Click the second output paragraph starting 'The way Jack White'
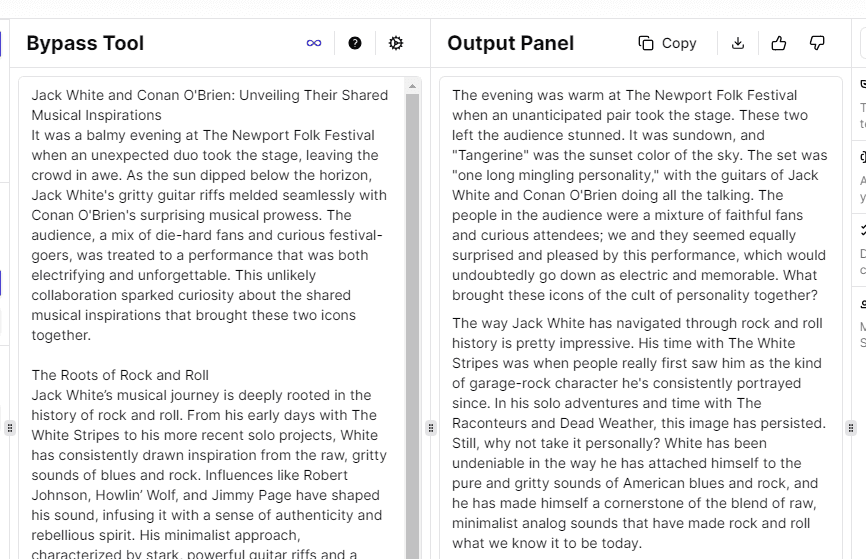The image size is (866, 559). click(x=639, y=433)
